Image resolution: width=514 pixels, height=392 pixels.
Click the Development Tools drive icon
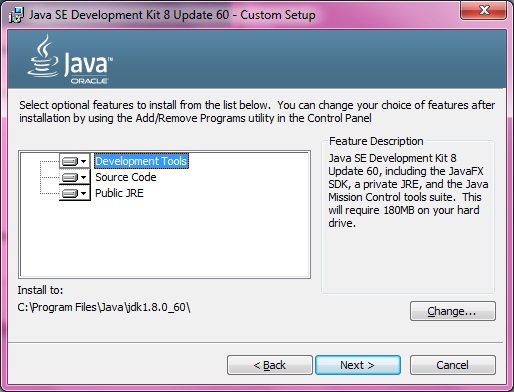(x=70, y=161)
